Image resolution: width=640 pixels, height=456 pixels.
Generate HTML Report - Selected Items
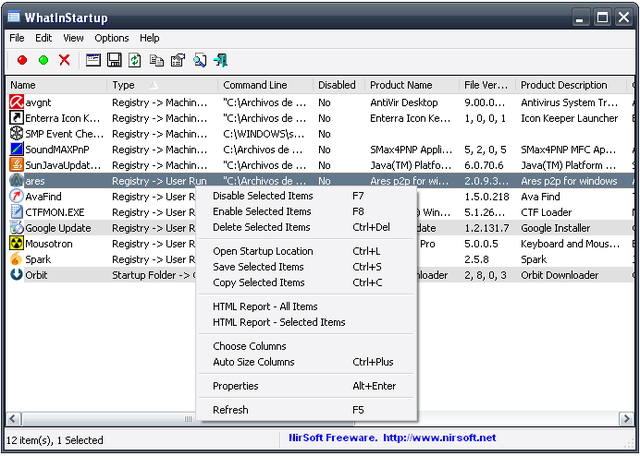pyautogui.click(x=307, y=322)
